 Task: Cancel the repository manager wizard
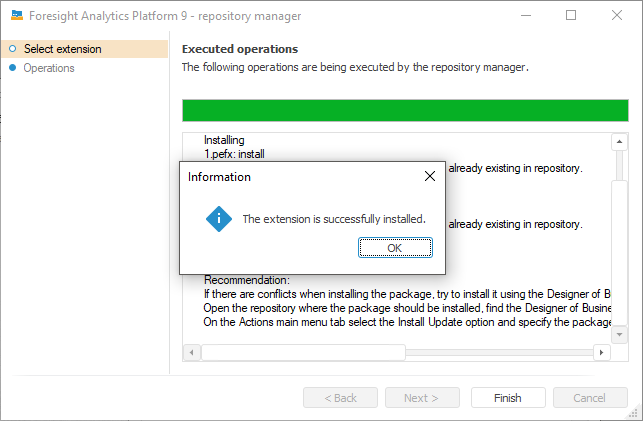click(589, 398)
